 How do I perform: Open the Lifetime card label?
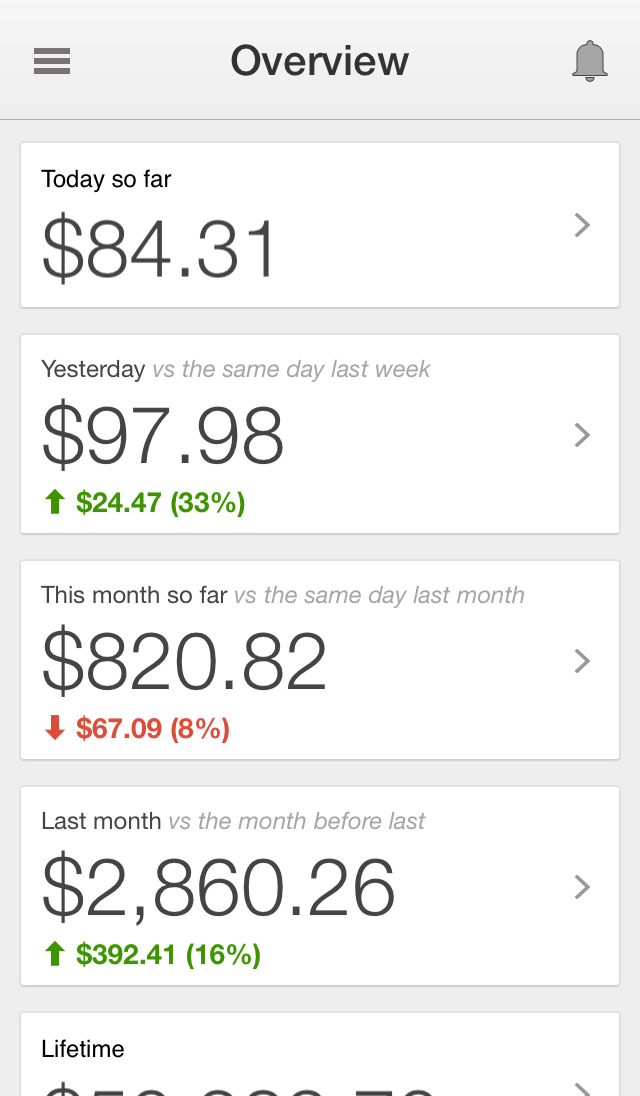click(83, 1049)
